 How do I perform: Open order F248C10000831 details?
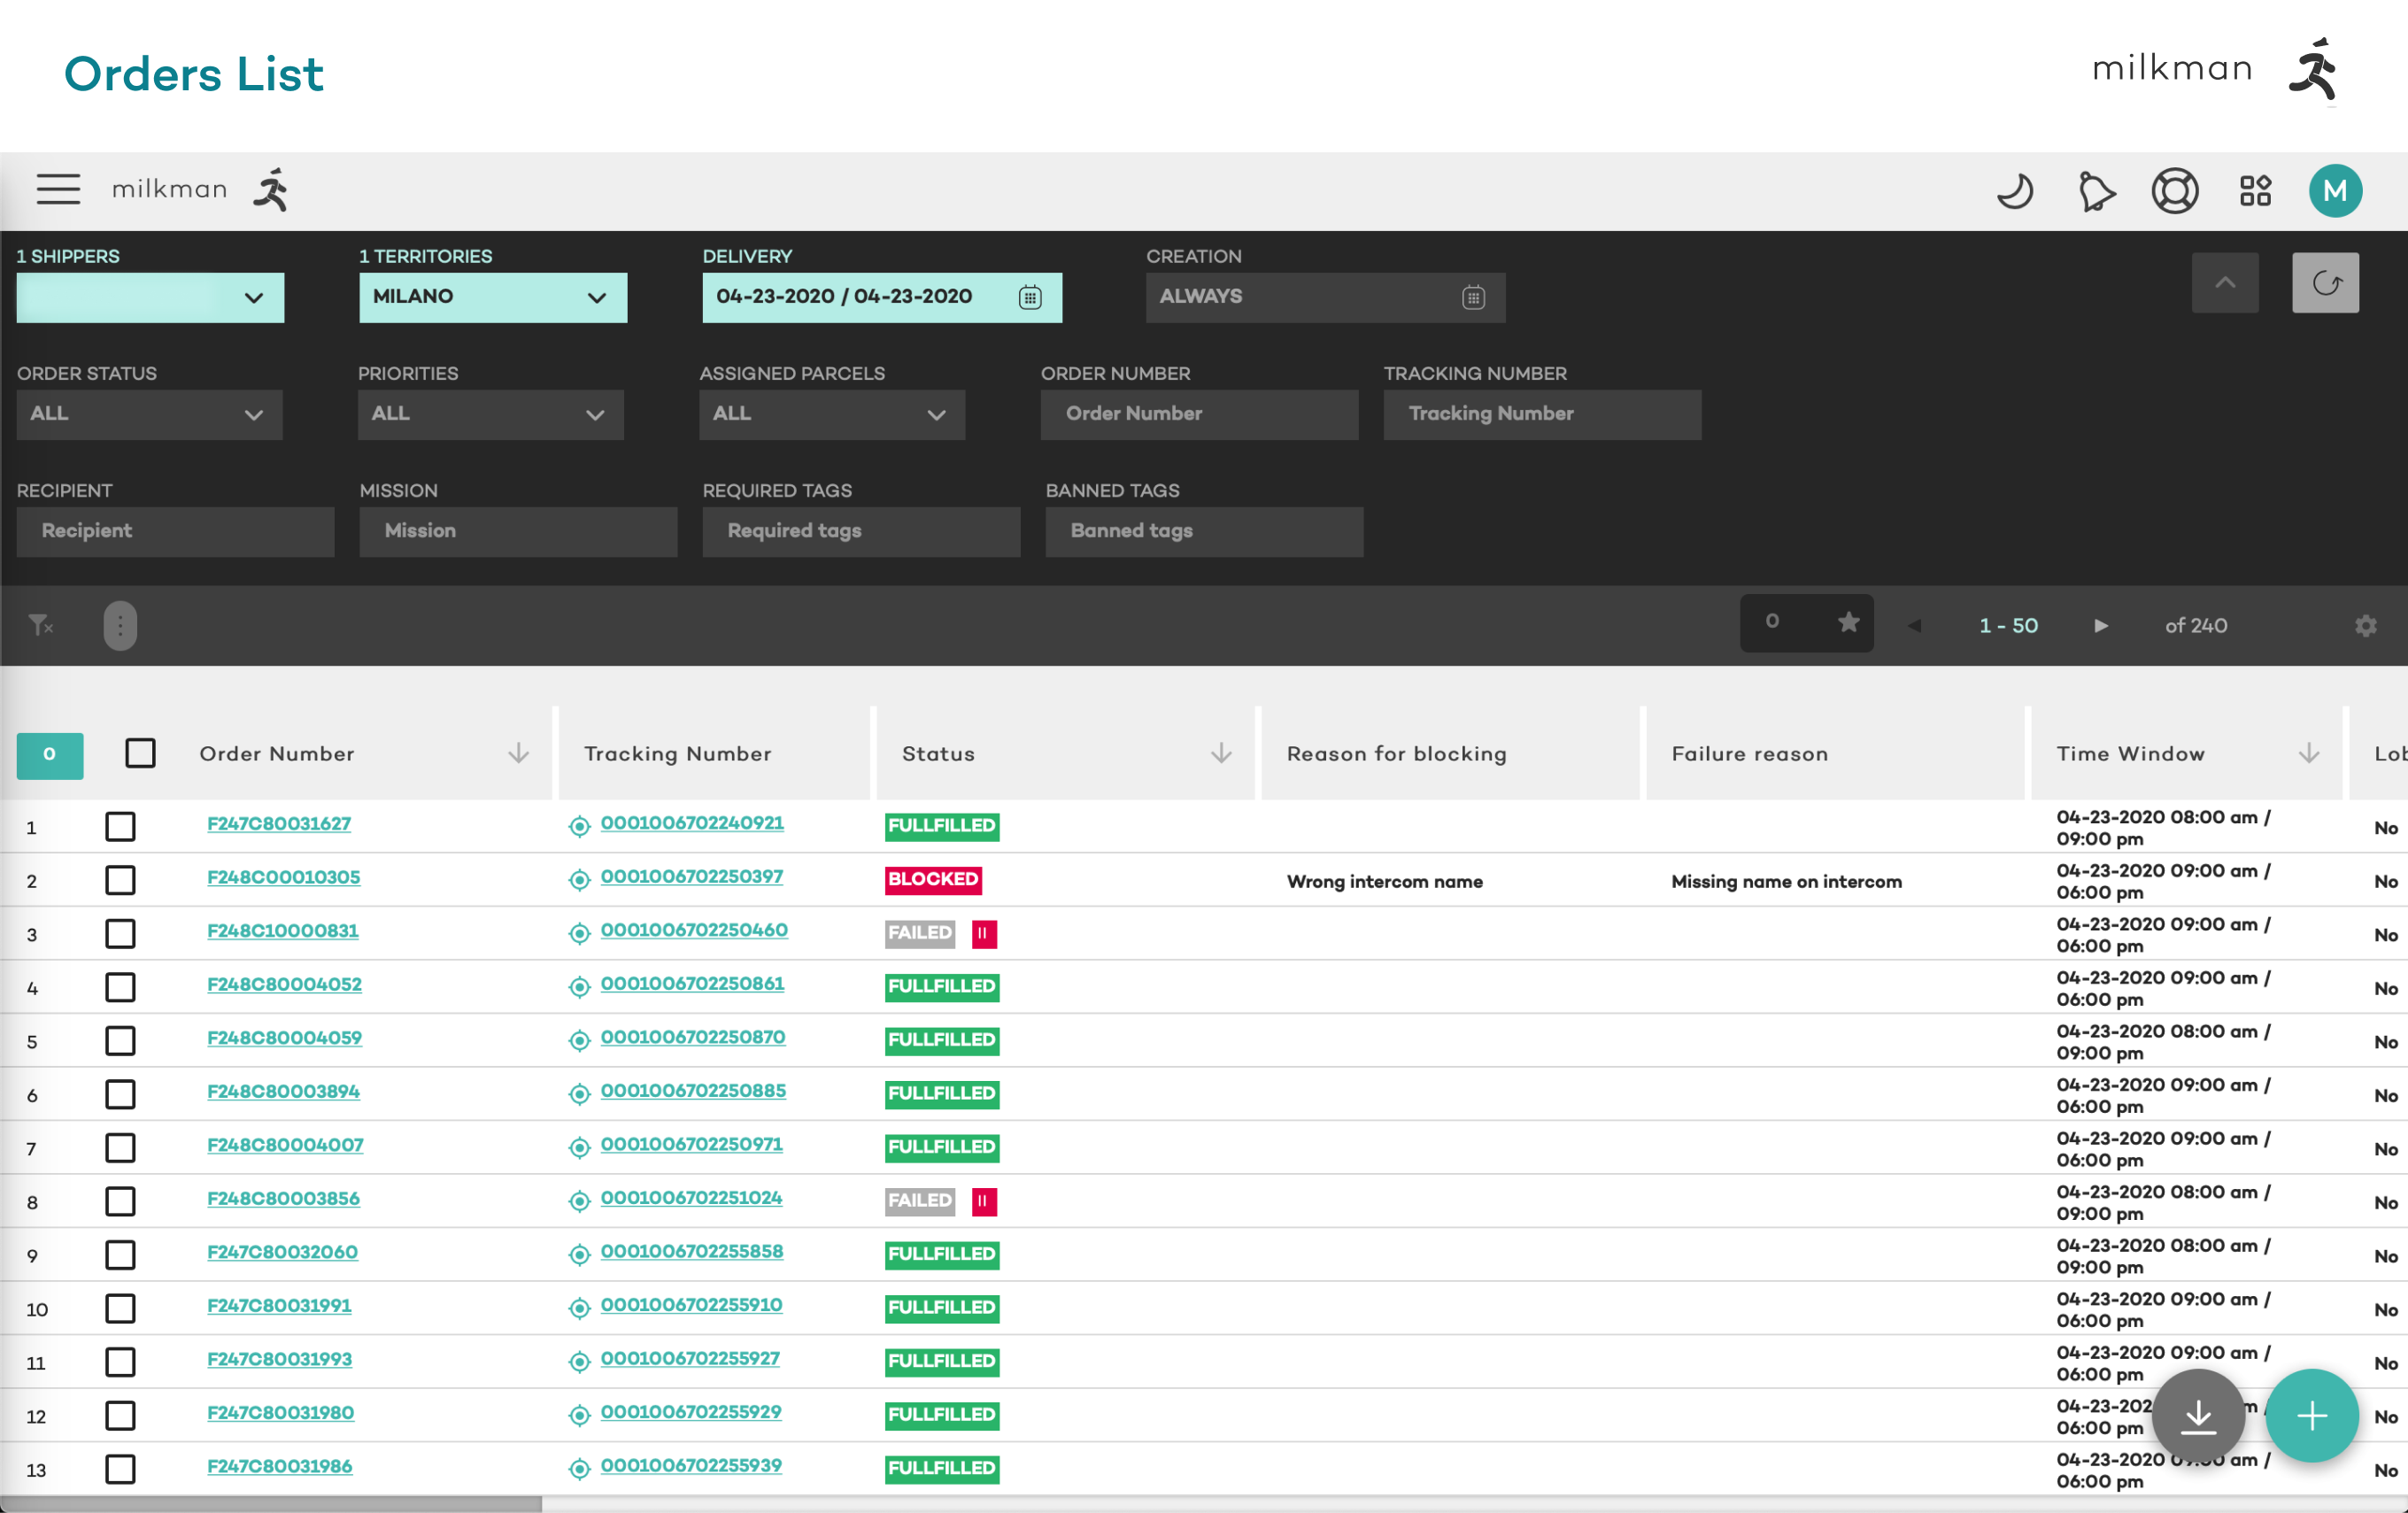[x=283, y=931]
